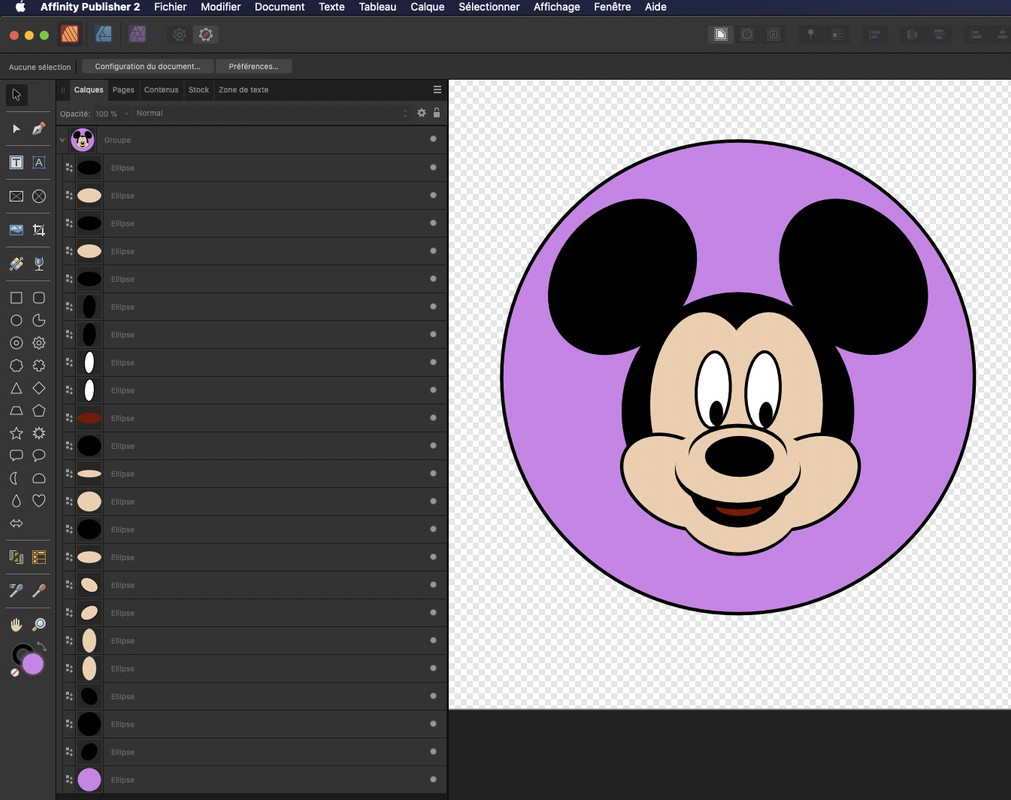Screen dimensions: 1011x800
Task: Select the Star shape tool
Action: pyautogui.click(x=16, y=433)
